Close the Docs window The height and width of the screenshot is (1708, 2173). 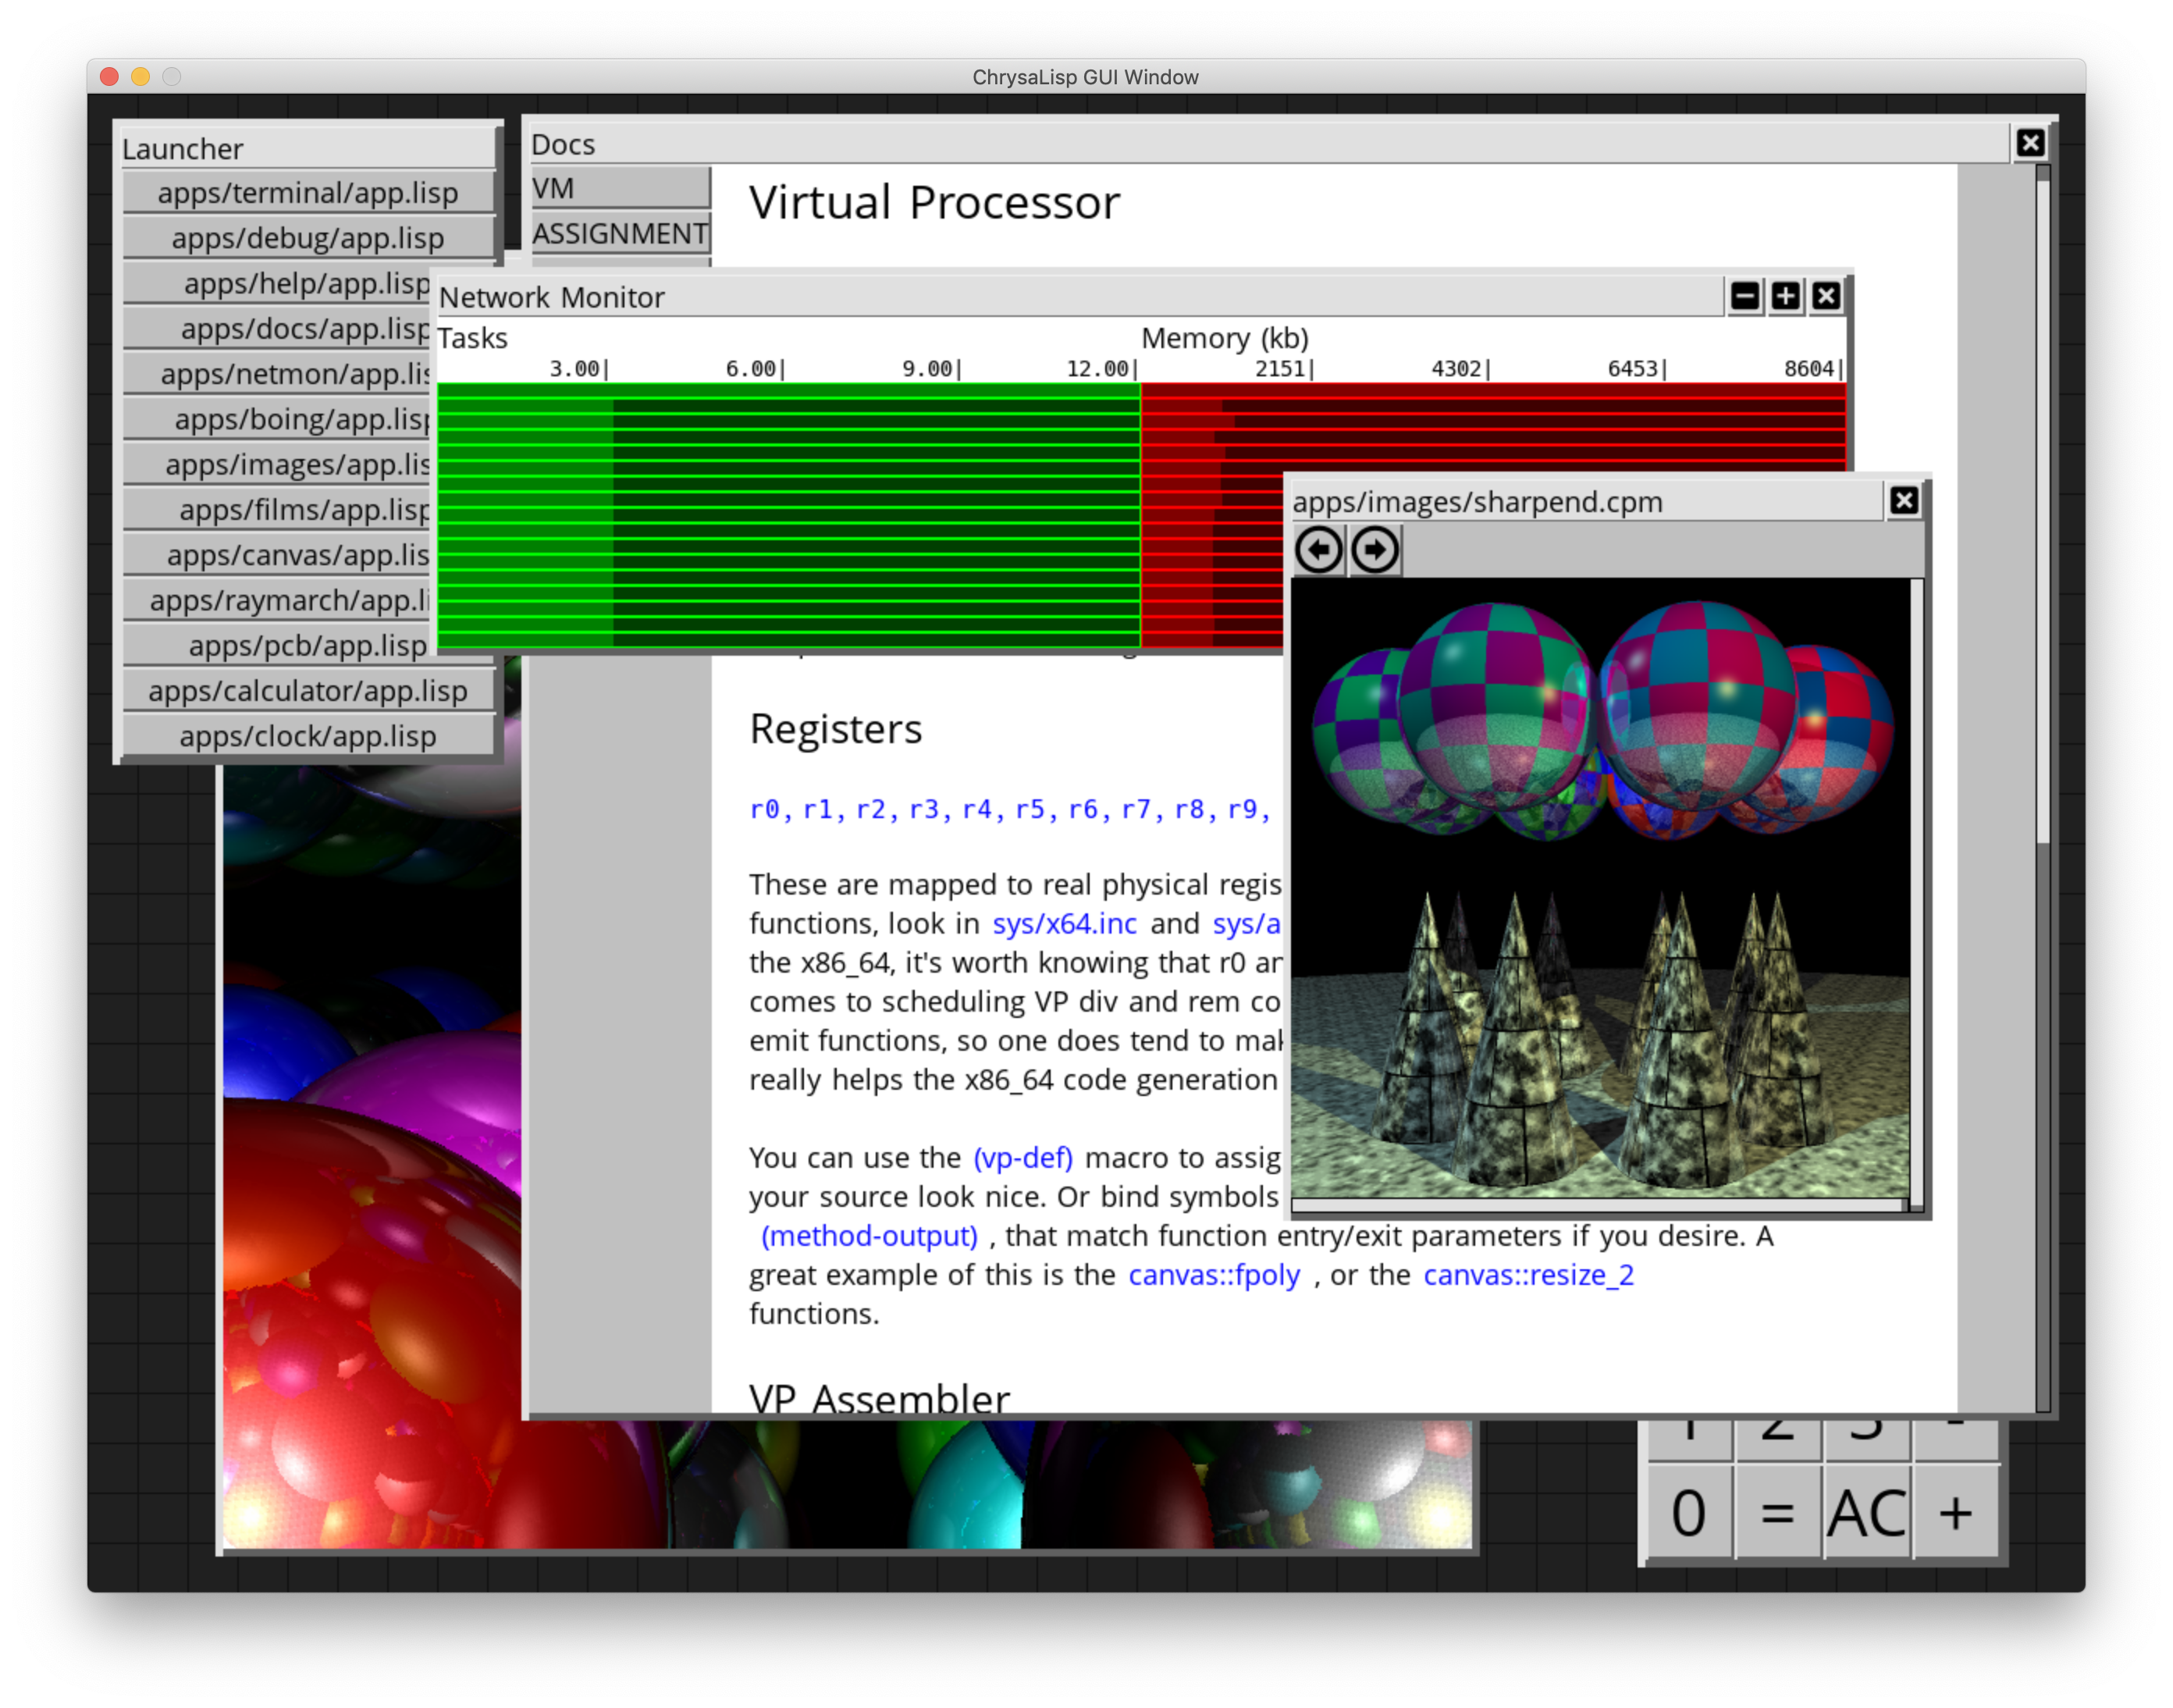pos(2029,144)
